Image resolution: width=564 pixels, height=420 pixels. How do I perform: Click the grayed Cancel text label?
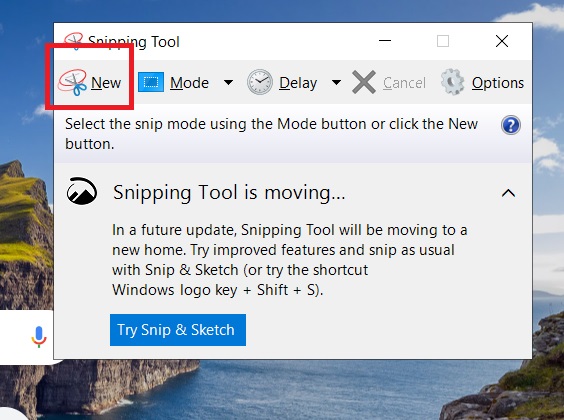(x=404, y=83)
